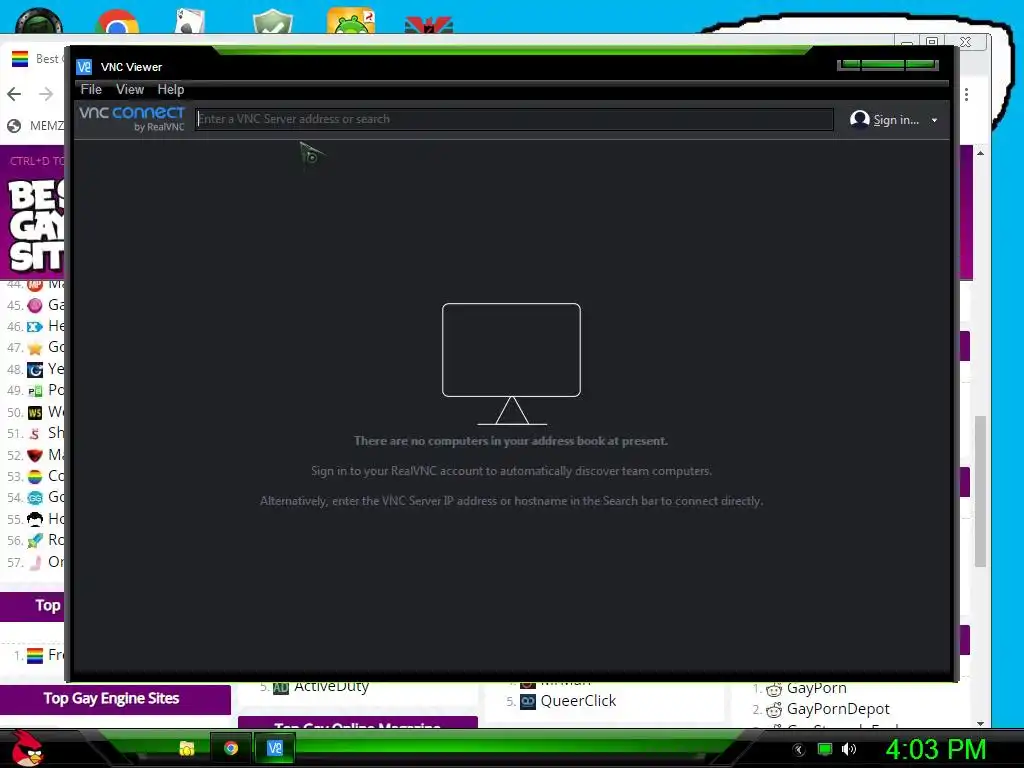Screen dimensions: 1024x768
Task: Click the playing cards desktop icon
Action: point(191,21)
